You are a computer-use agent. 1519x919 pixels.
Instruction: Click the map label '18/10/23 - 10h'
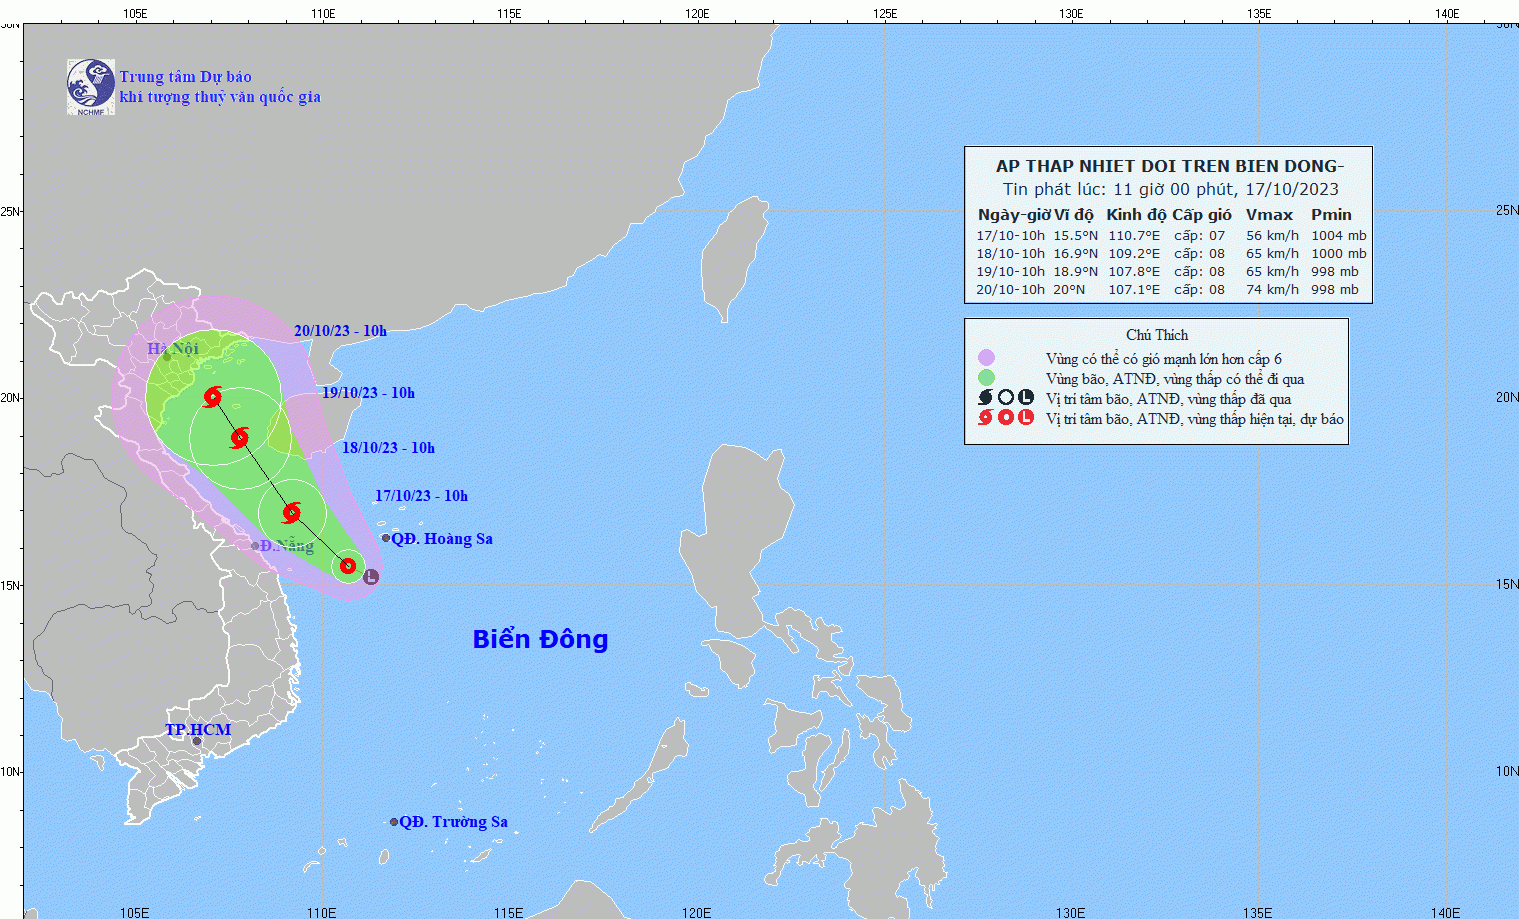(388, 448)
